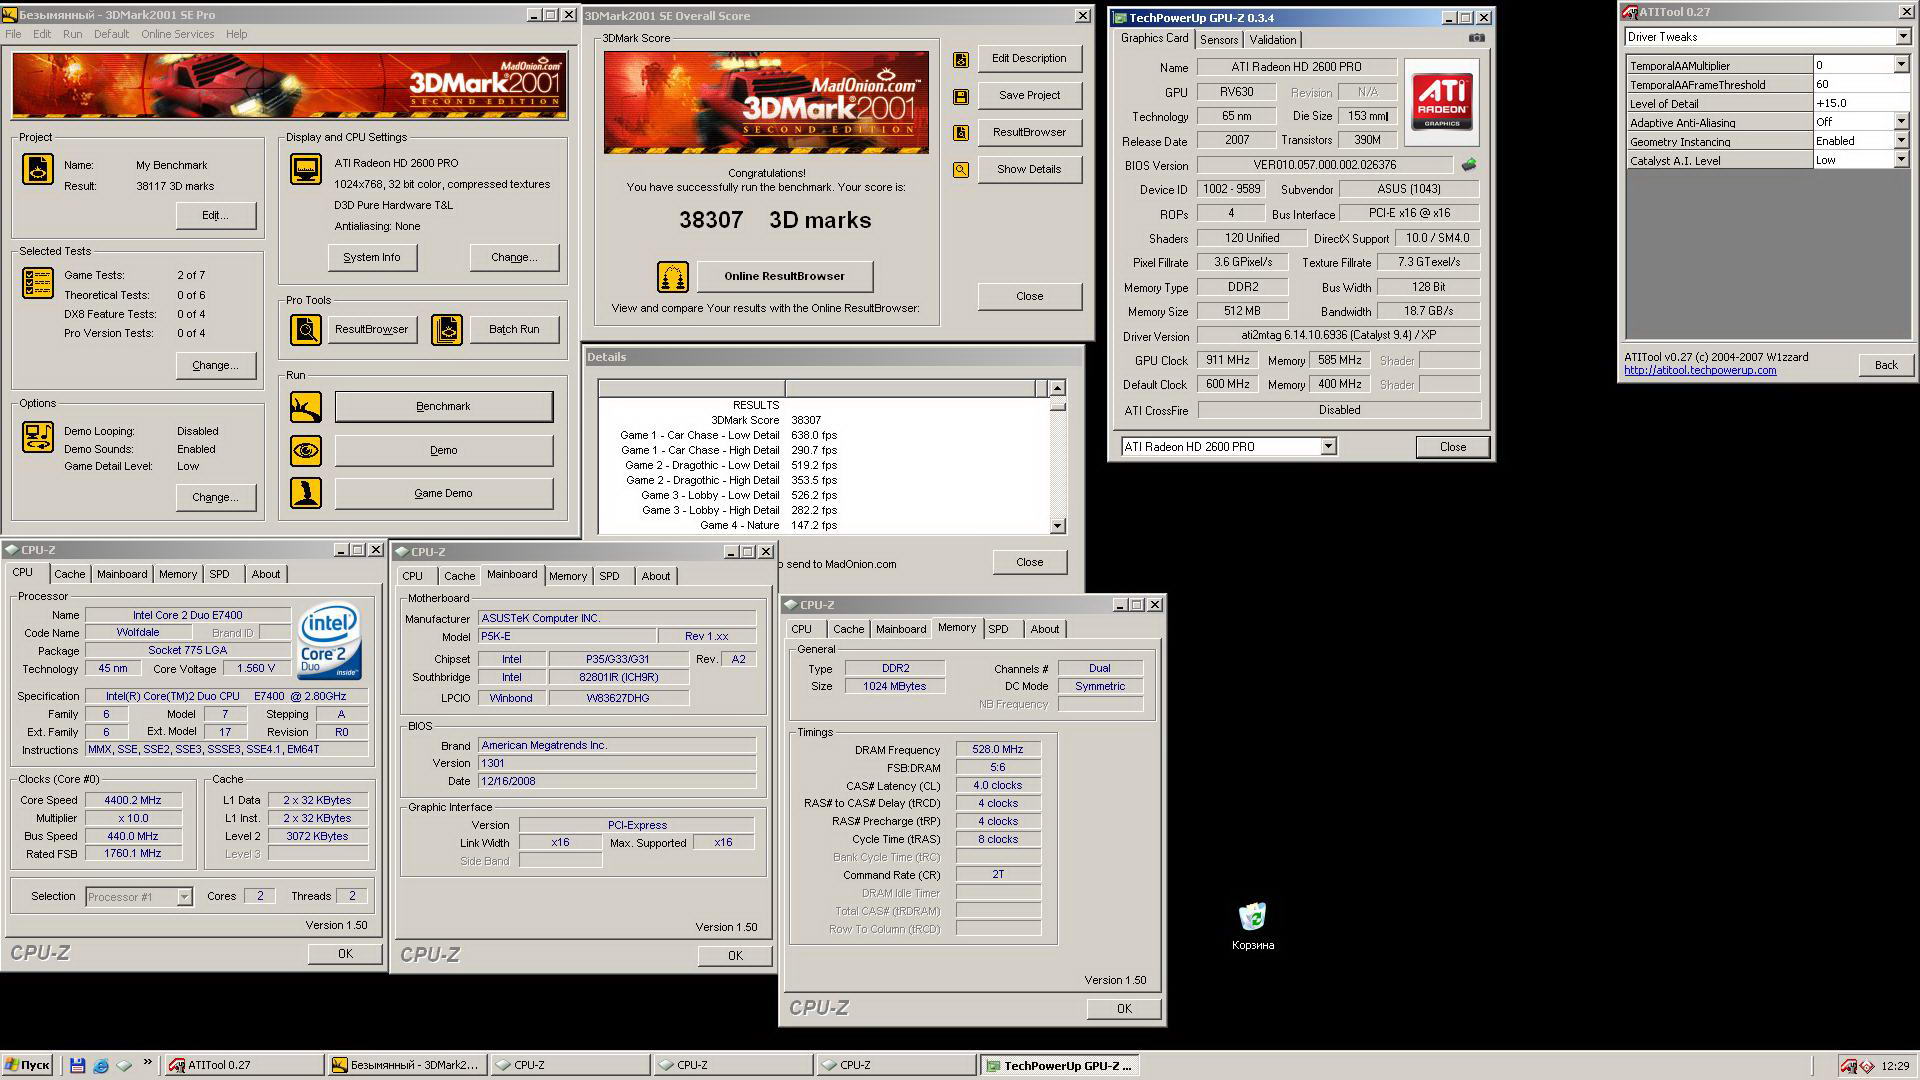Click the Batch Run icon
This screenshot has height=1080, width=1920.
447,329
